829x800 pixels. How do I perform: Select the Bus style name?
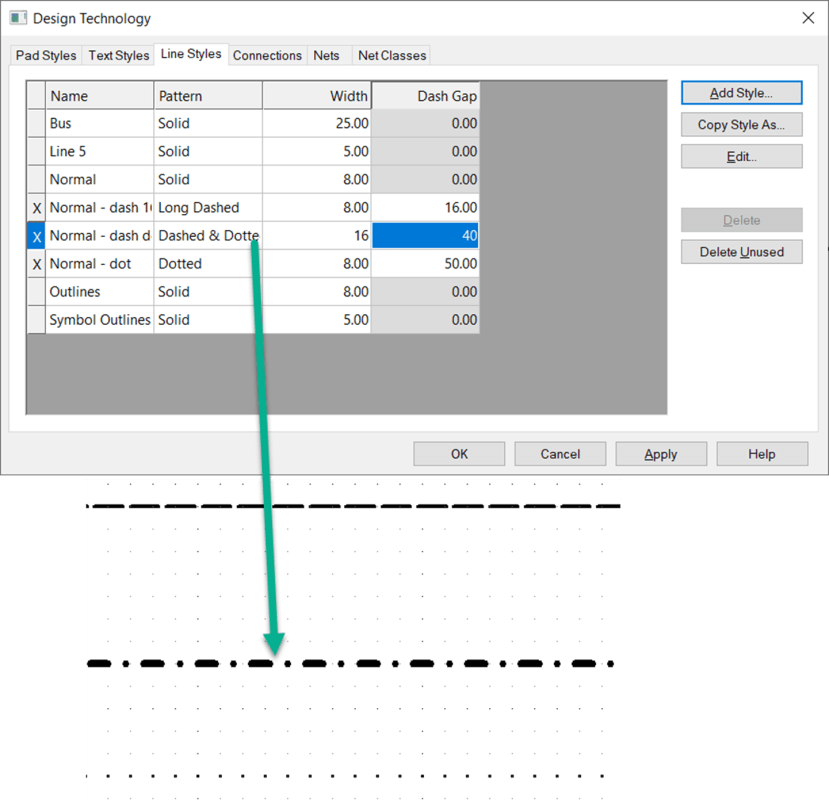pos(100,123)
